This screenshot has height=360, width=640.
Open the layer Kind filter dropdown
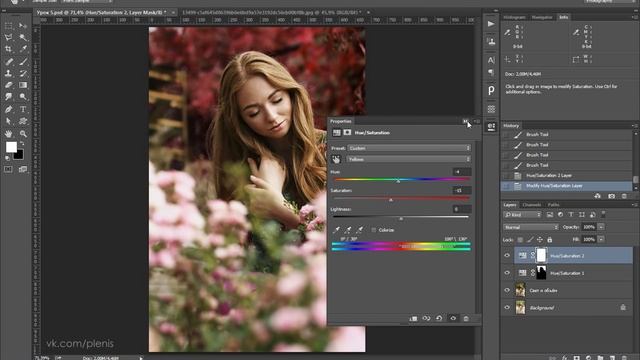[523, 215]
